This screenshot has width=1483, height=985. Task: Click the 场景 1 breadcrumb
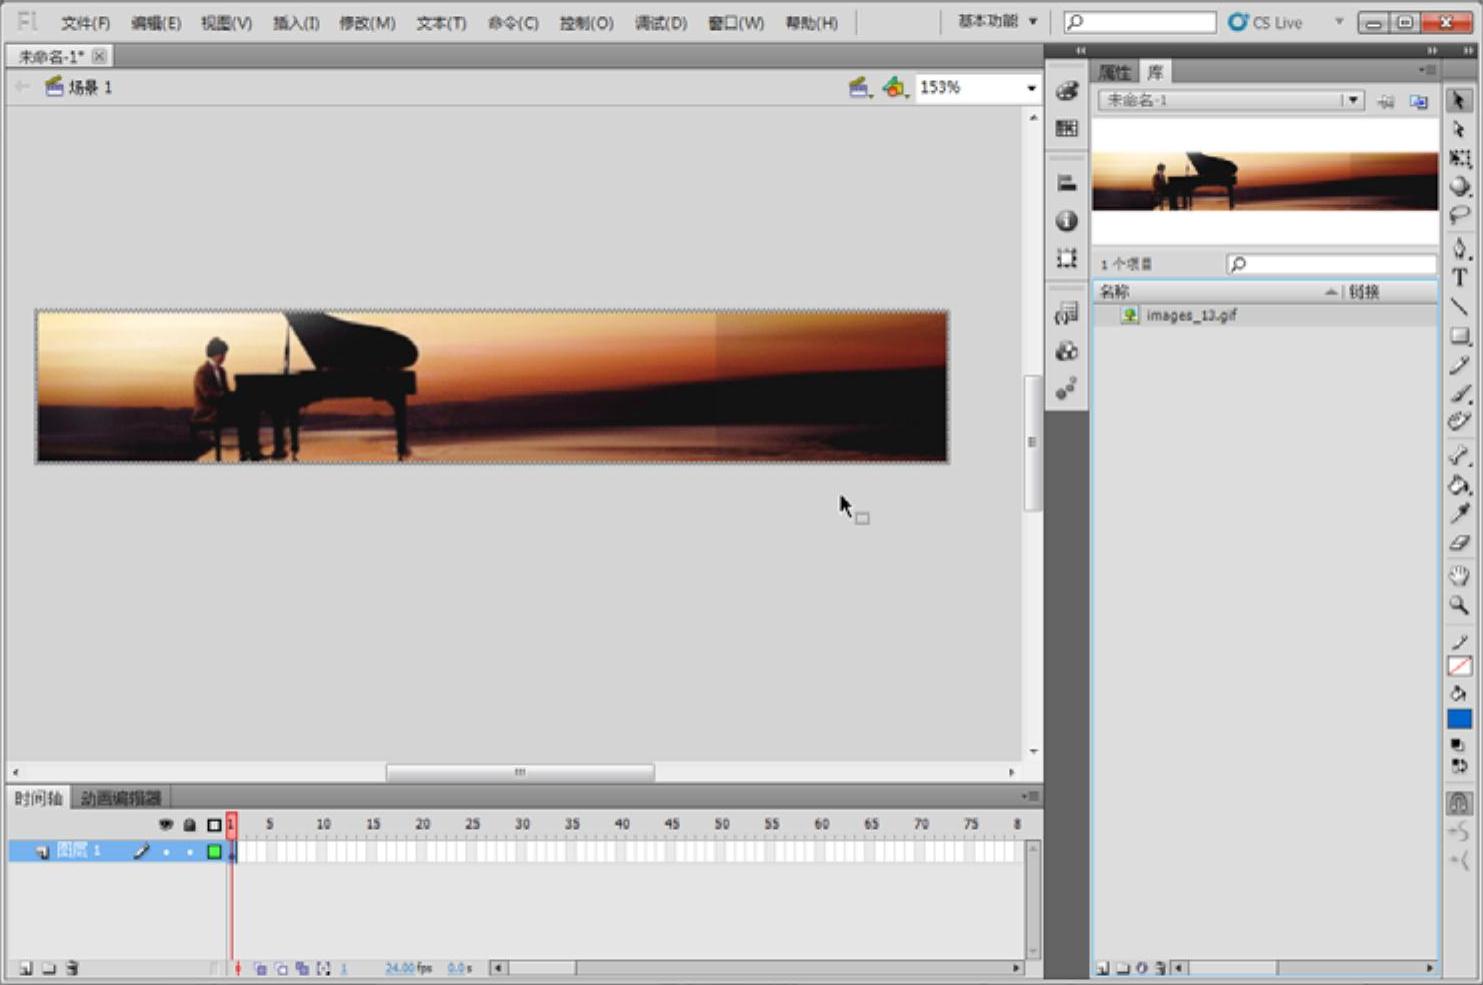(x=89, y=88)
